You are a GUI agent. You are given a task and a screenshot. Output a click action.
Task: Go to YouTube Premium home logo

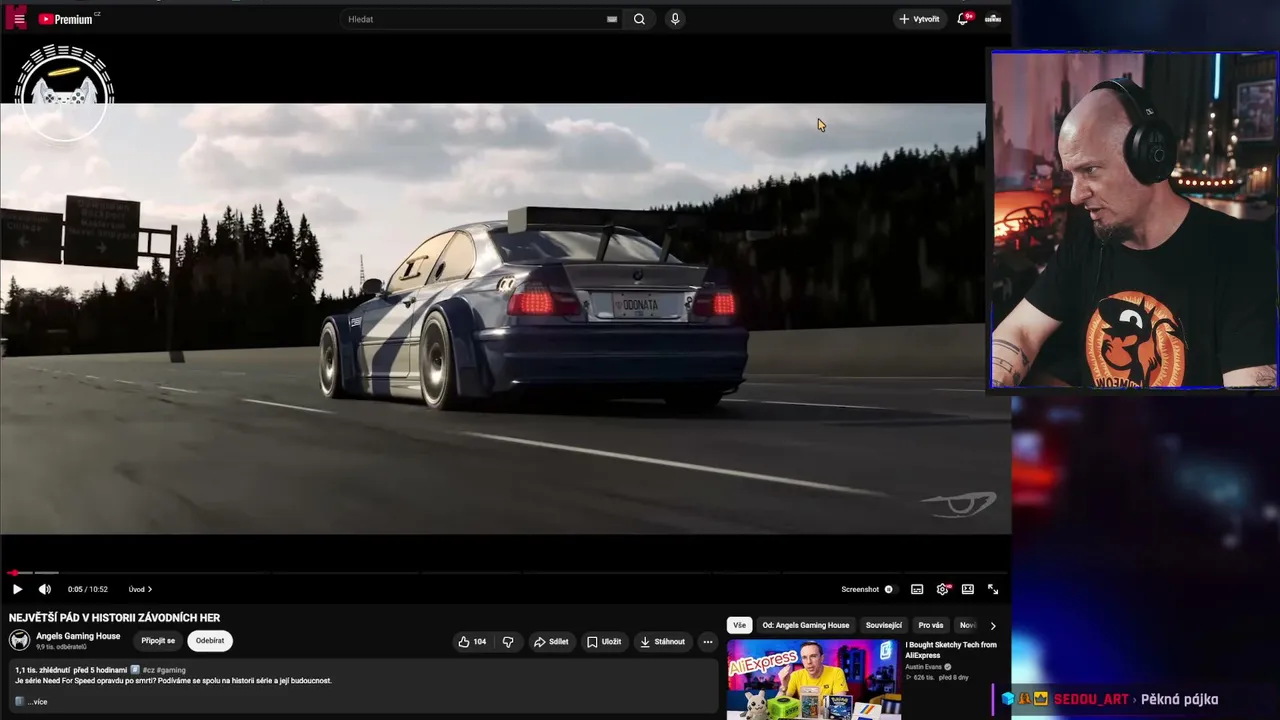point(68,19)
